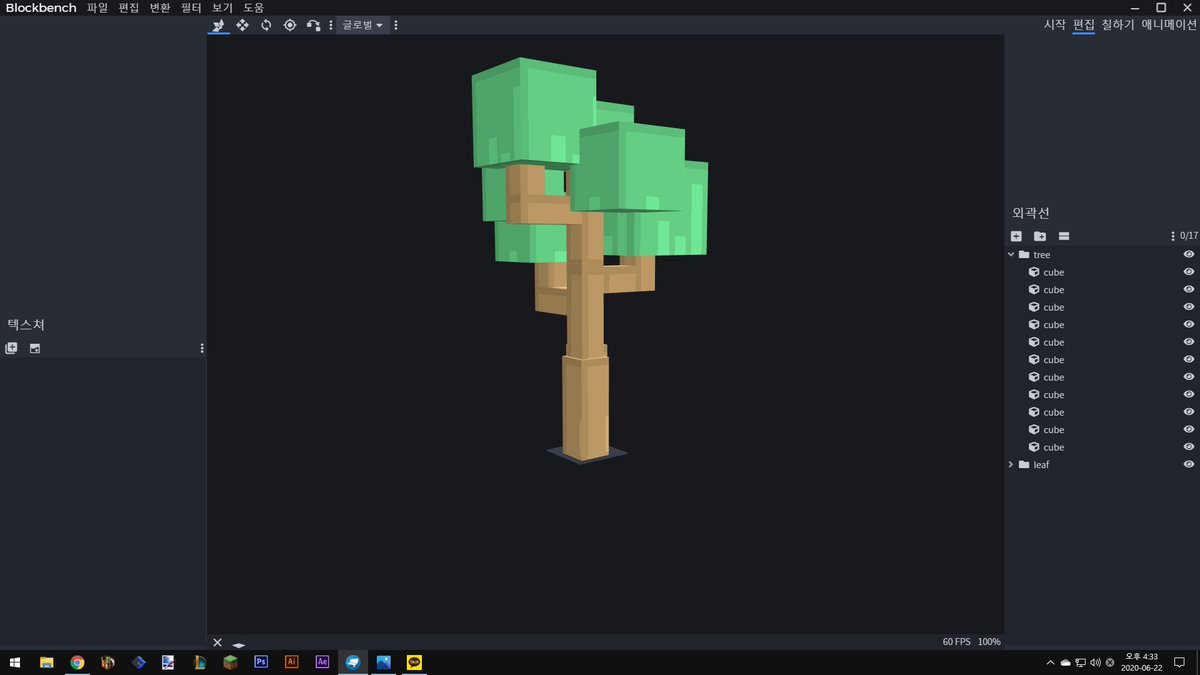
Task: Show hidden system tray icons
Action: (x=1050, y=662)
